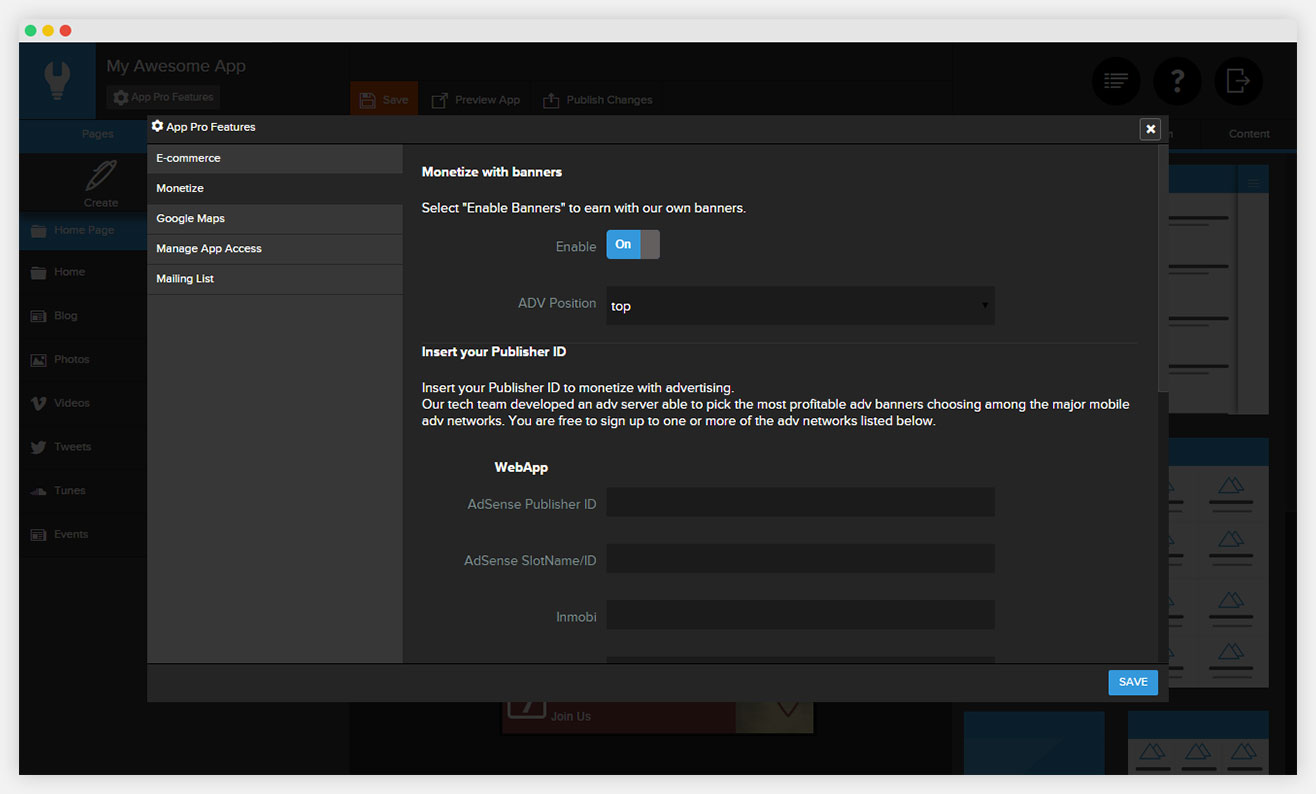Viewport: 1316px width, 794px height.
Task: Close the App Pro Features dialog
Action: 1150,129
